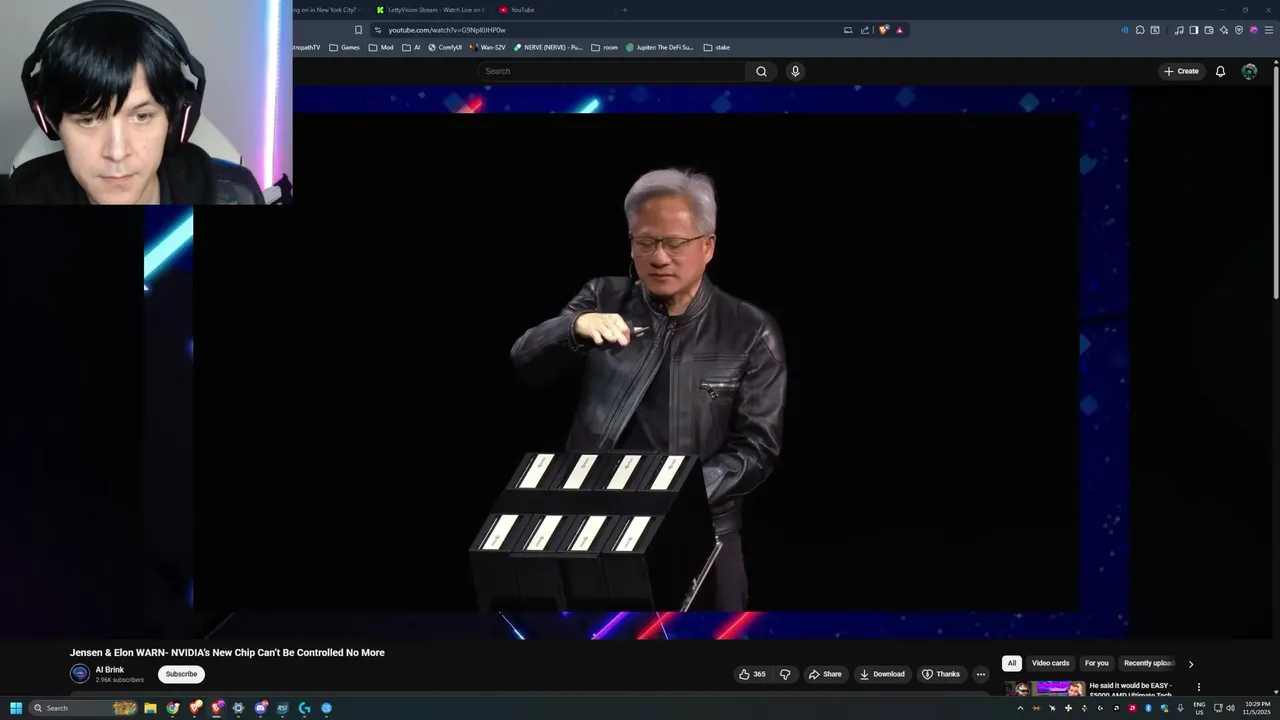
Task: Click the address bar URL
Action: coord(447,30)
